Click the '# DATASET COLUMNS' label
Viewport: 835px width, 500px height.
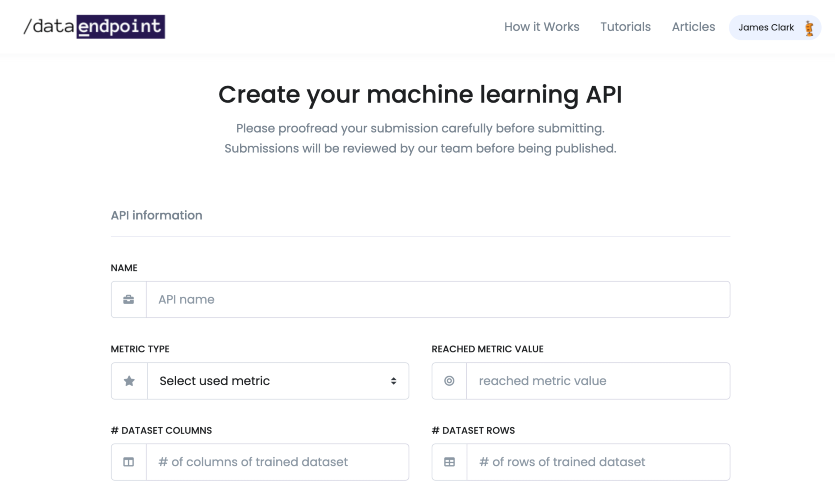(161, 430)
